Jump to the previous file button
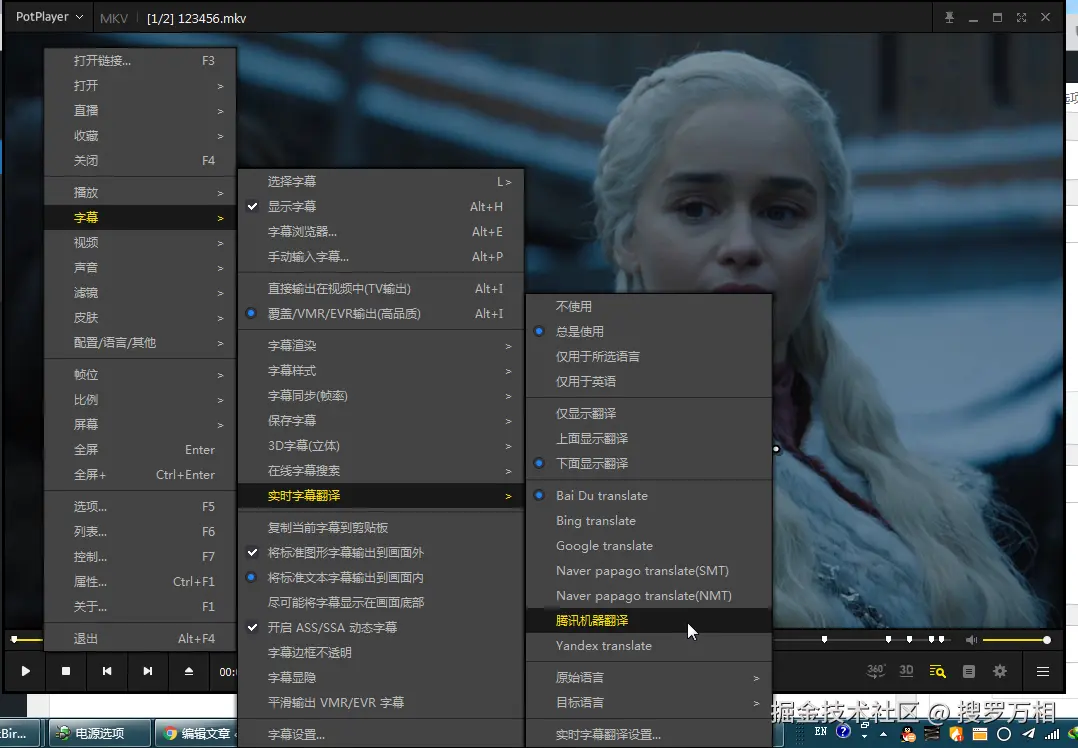Viewport: 1078px width, 748px height. [107, 671]
